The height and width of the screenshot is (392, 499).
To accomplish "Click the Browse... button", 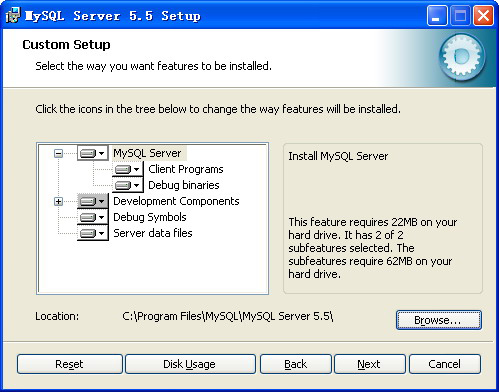I will coord(439,320).
